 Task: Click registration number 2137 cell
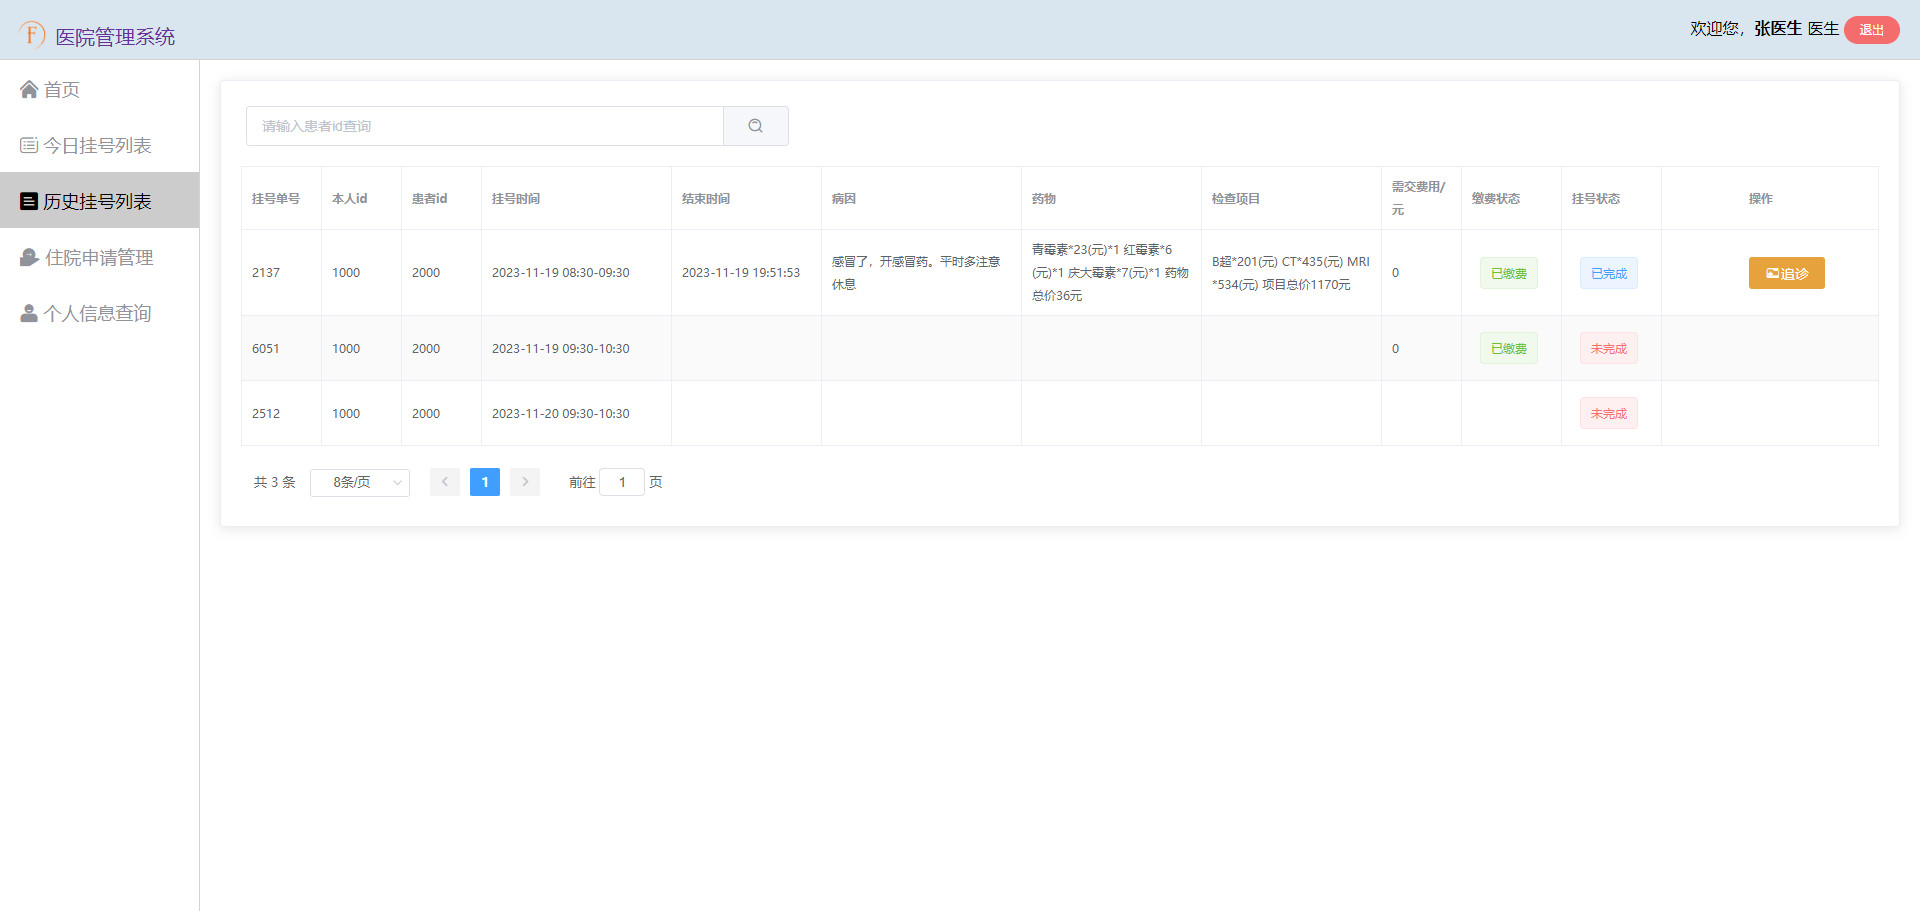pyautogui.click(x=281, y=273)
